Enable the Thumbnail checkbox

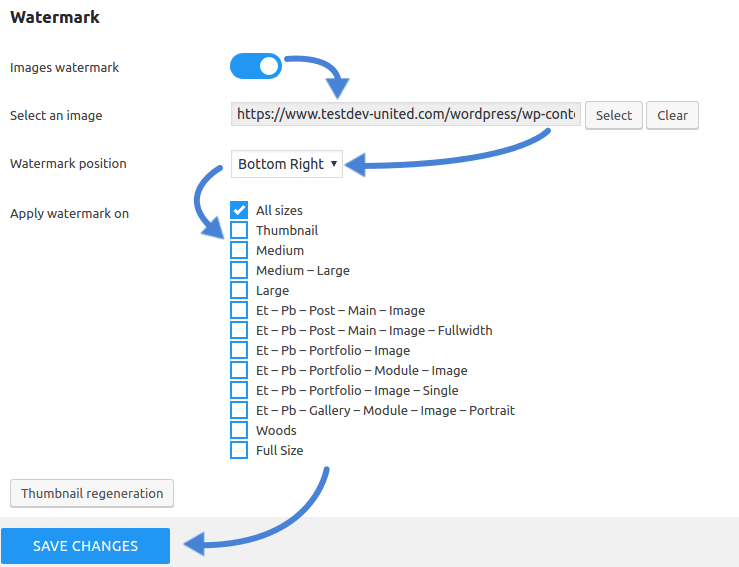click(239, 230)
